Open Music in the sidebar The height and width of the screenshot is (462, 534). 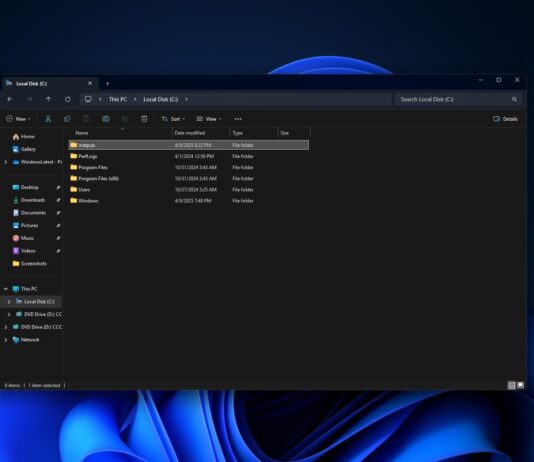coord(23,238)
